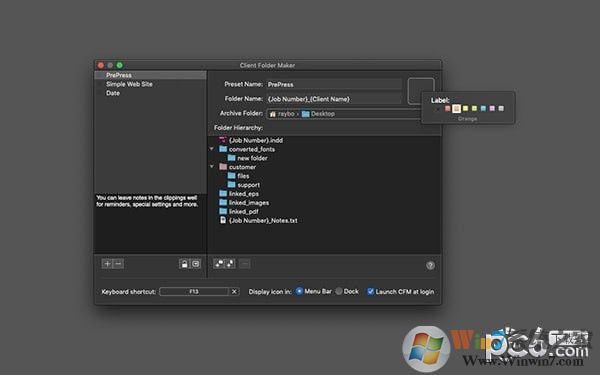
Task: Choose the purple label color
Action: [492, 109]
